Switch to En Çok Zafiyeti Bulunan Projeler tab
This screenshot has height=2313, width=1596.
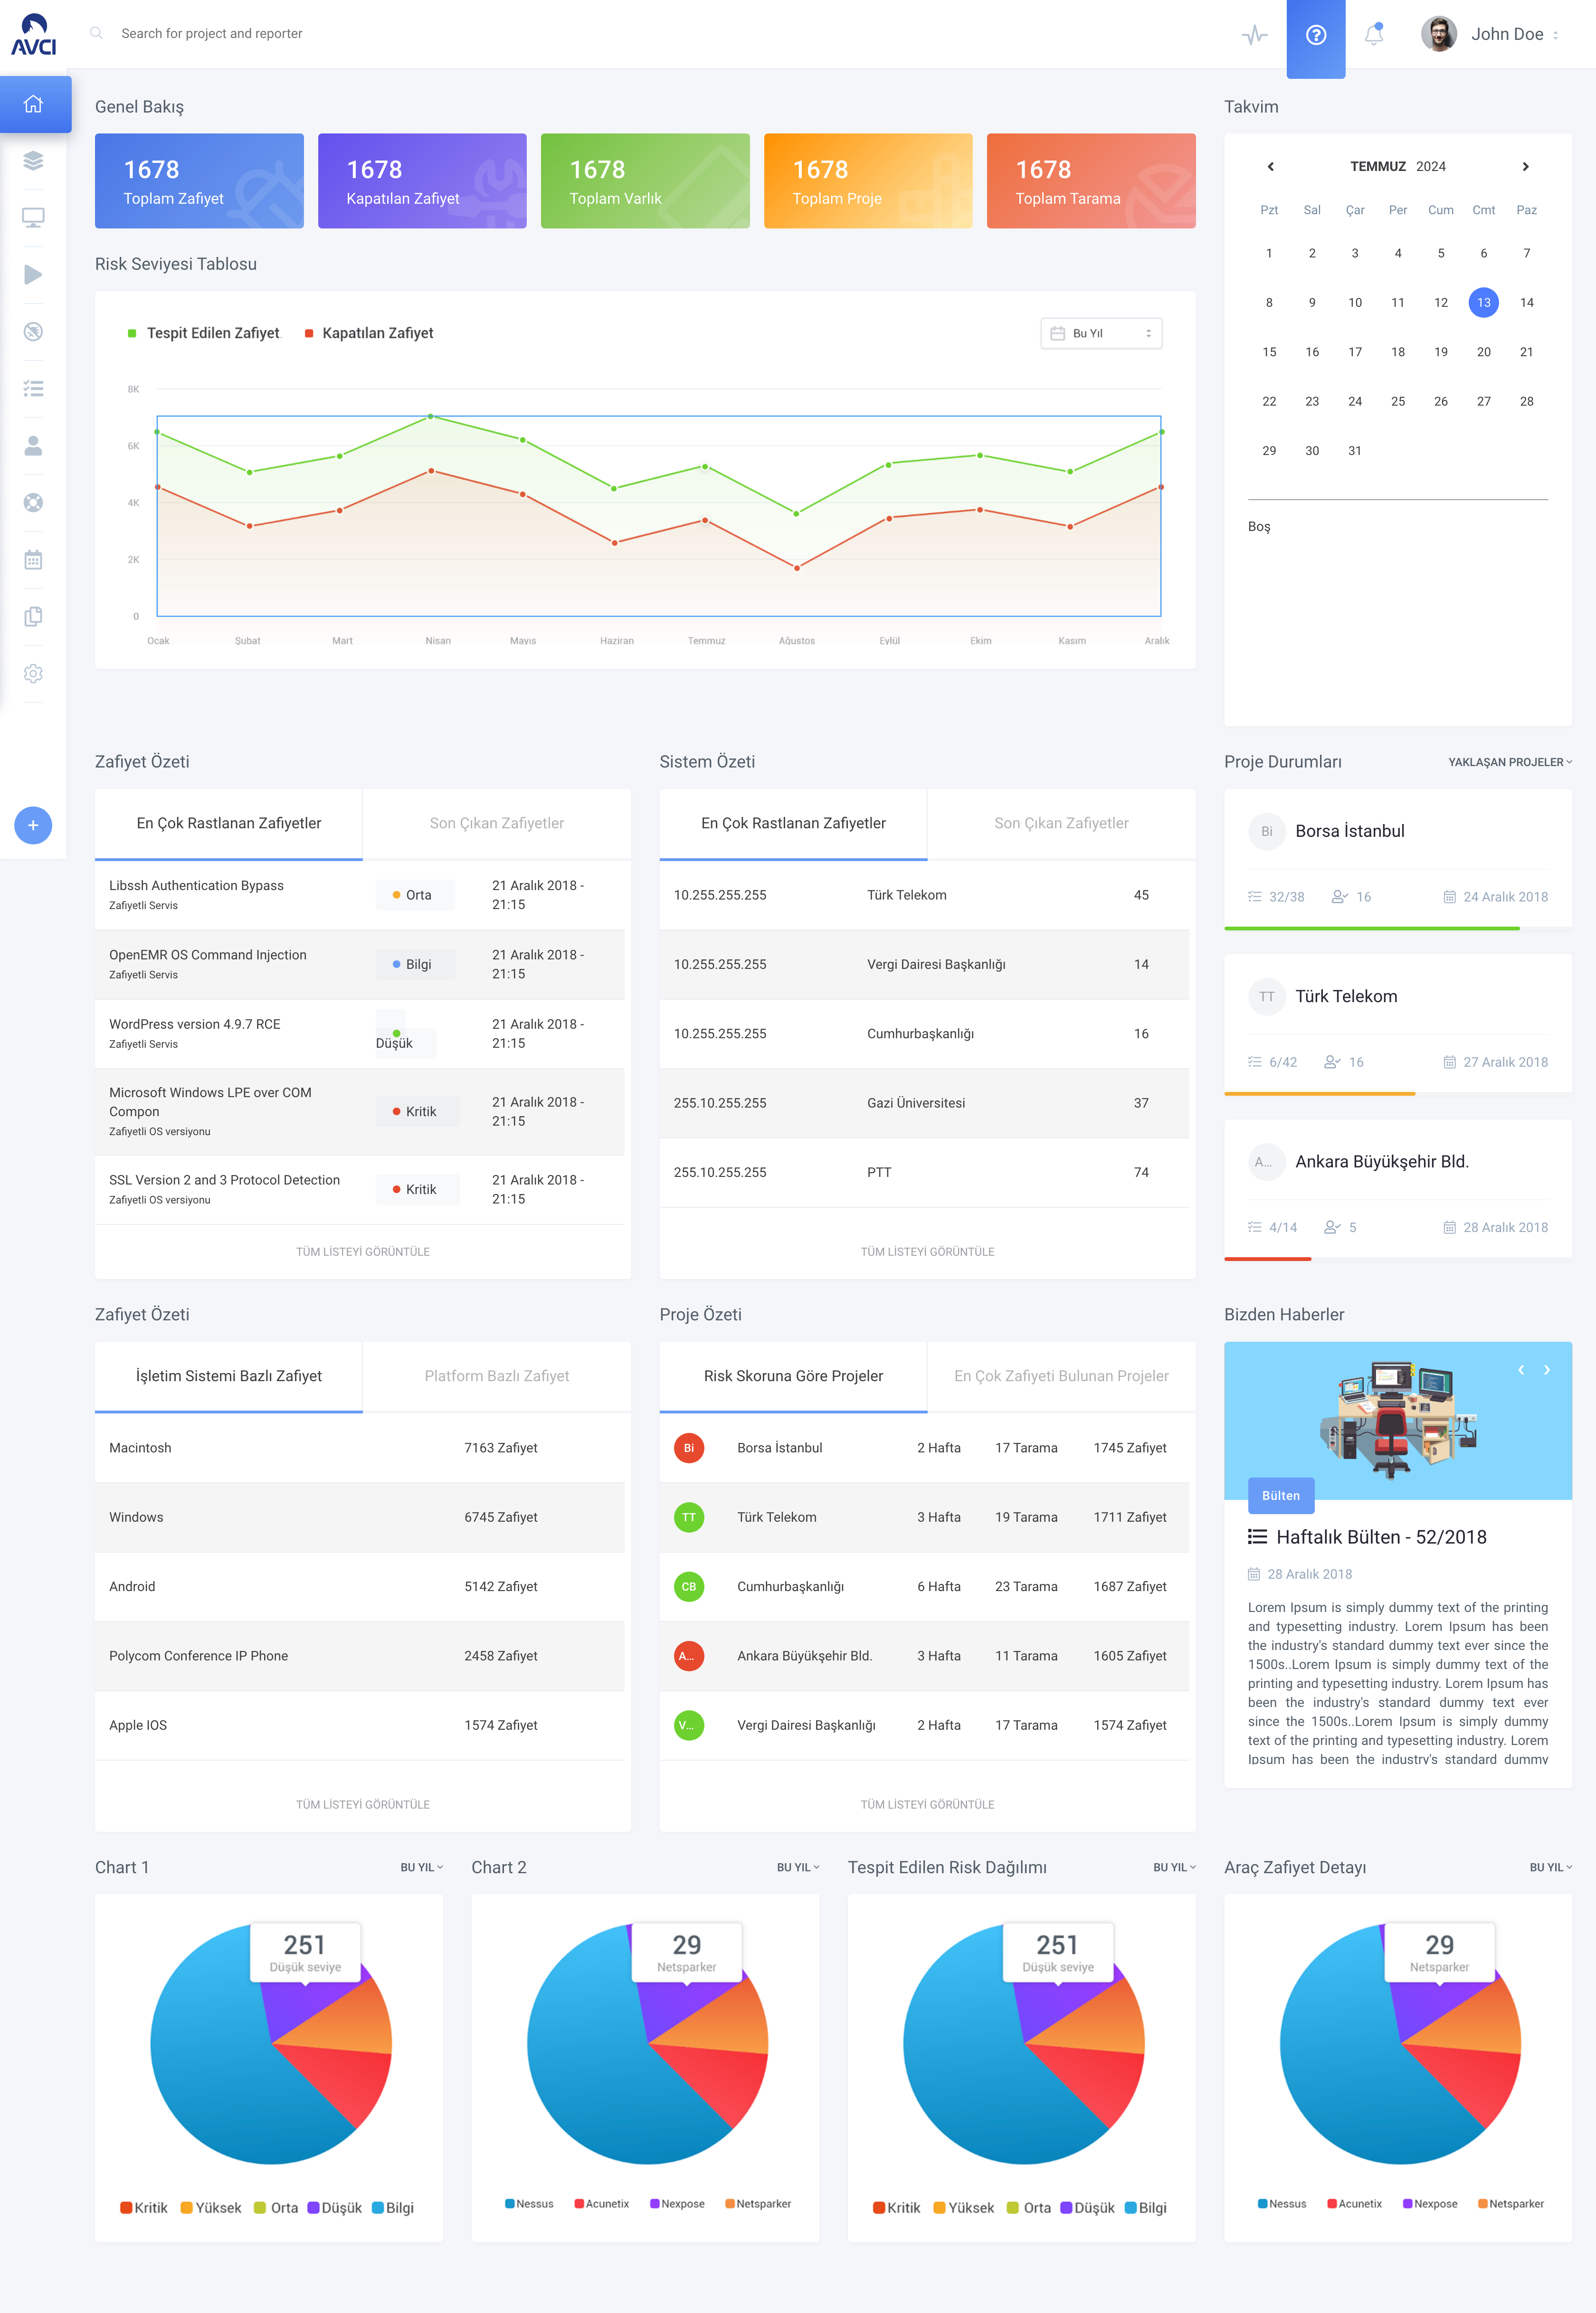[x=1061, y=1376]
